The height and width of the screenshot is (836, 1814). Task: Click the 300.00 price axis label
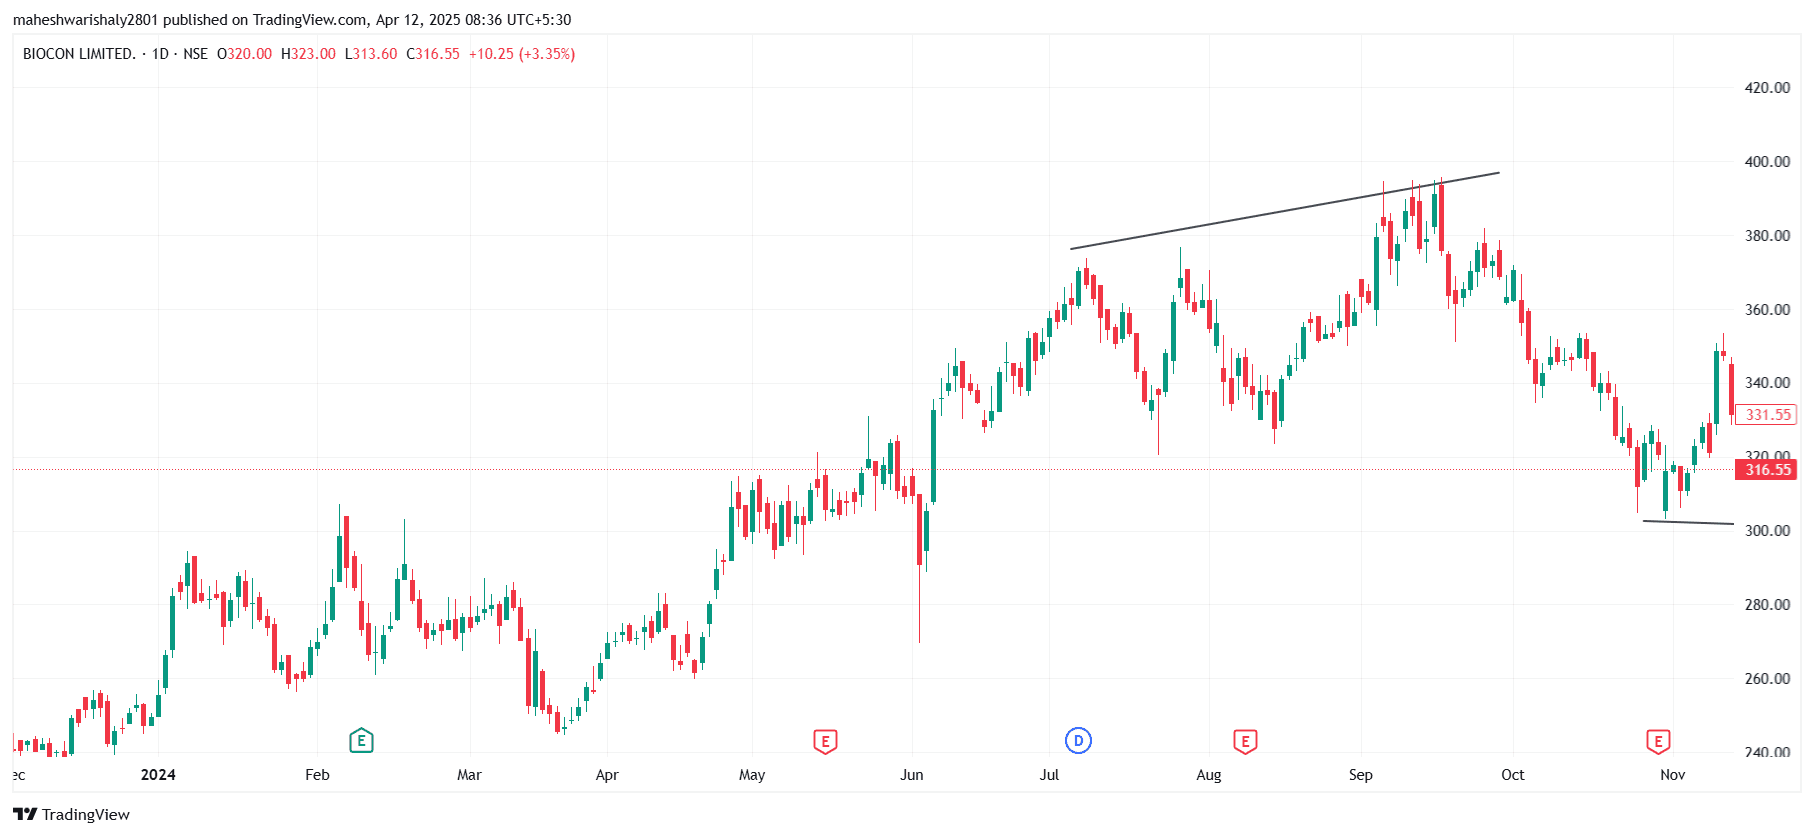[x=1767, y=531]
